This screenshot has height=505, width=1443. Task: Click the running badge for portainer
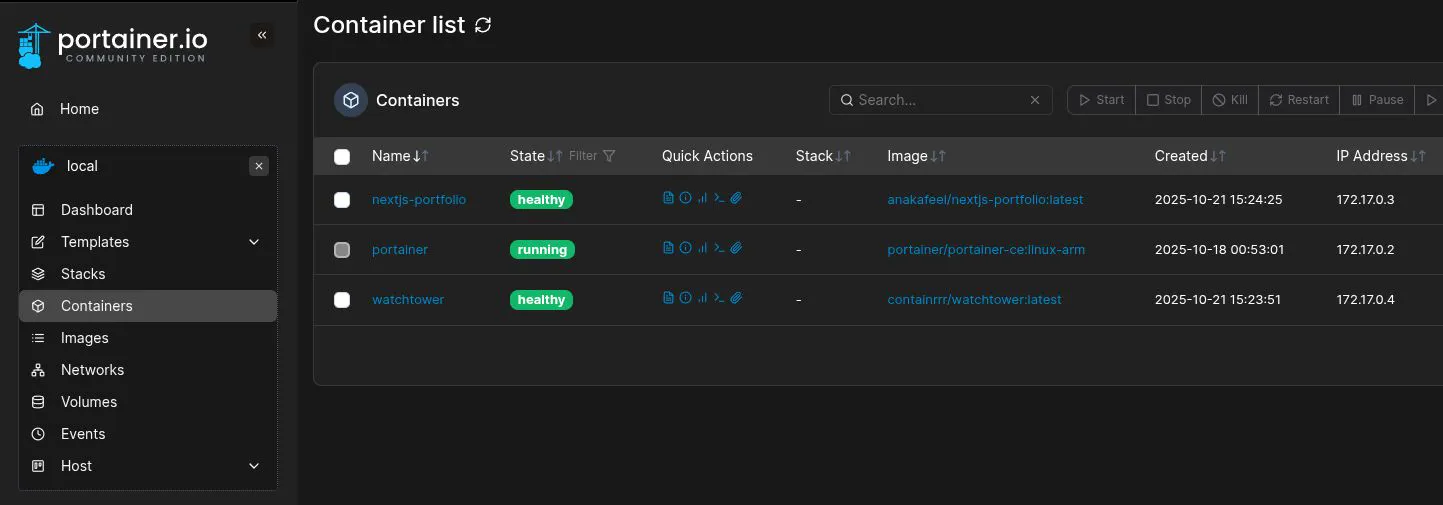(542, 250)
